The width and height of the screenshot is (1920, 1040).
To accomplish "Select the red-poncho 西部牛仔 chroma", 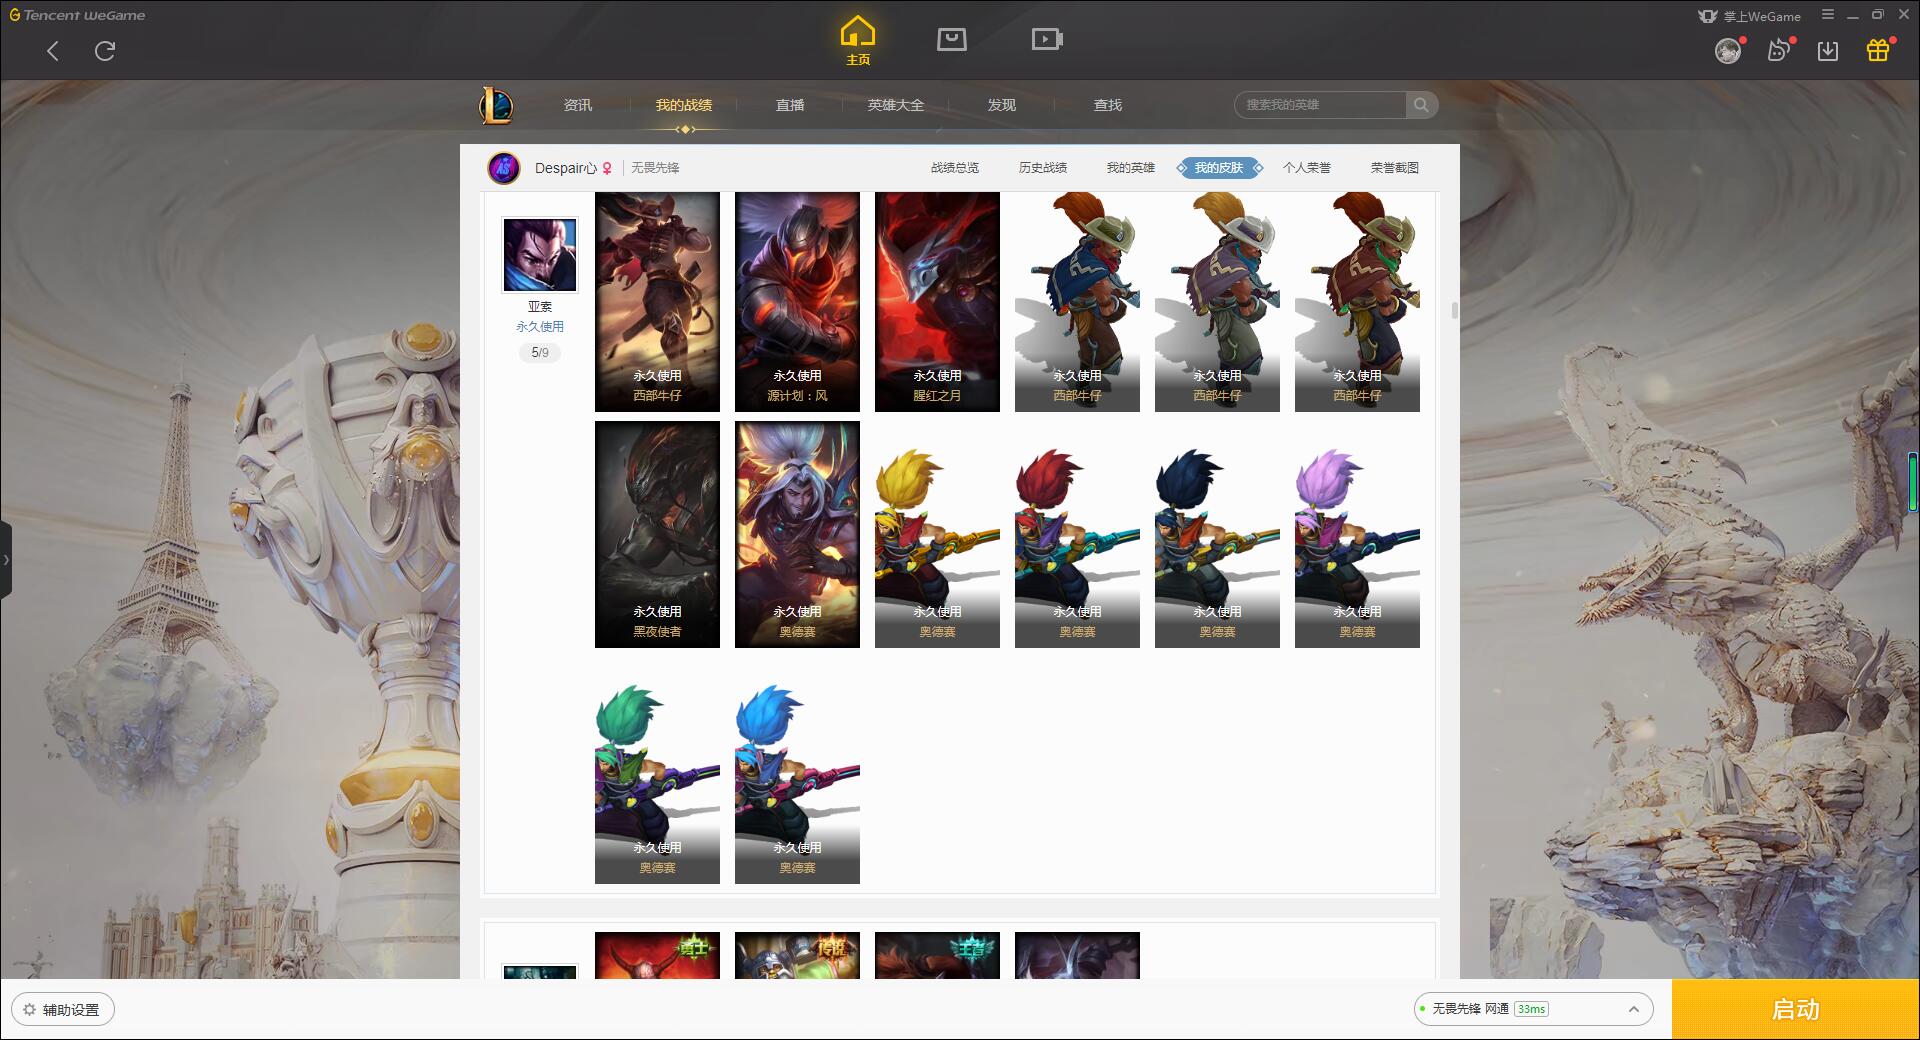I will click(x=1357, y=302).
